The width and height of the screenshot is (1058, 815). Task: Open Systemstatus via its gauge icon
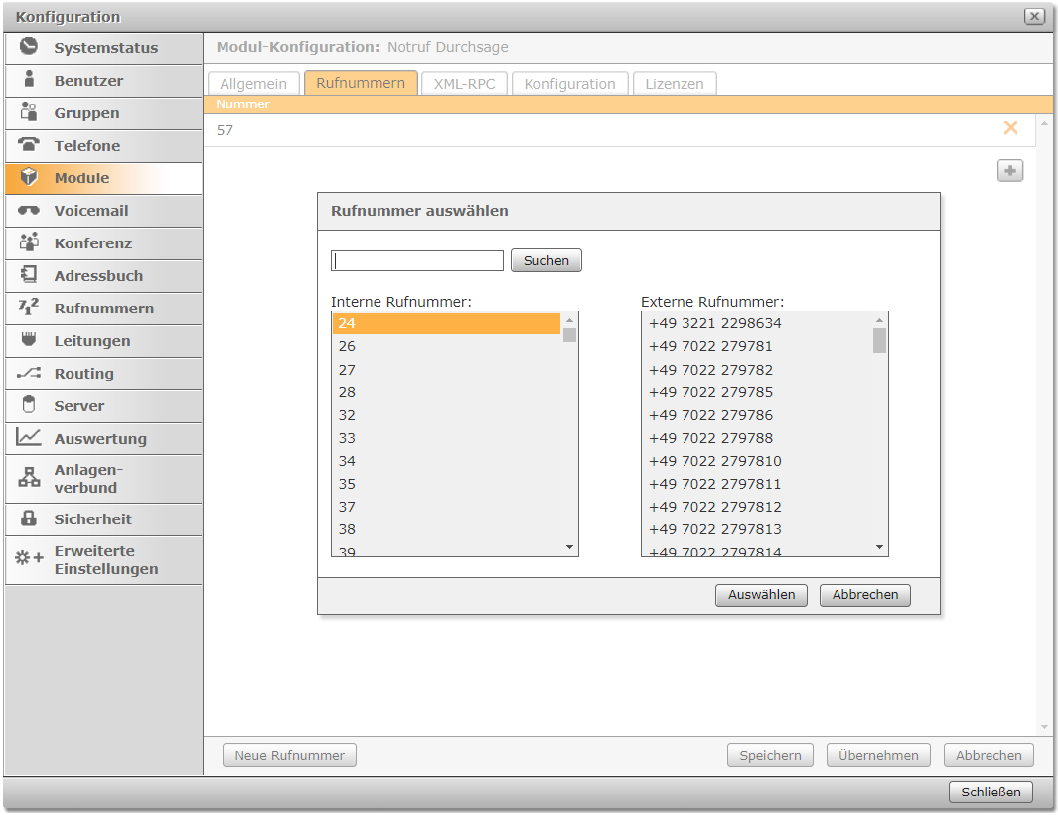(x=29, y=47)
